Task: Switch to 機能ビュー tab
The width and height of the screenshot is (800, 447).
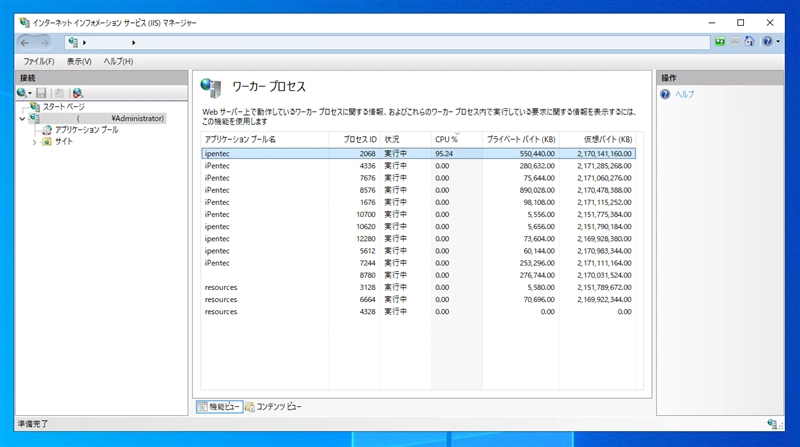Action: (219, 407)
